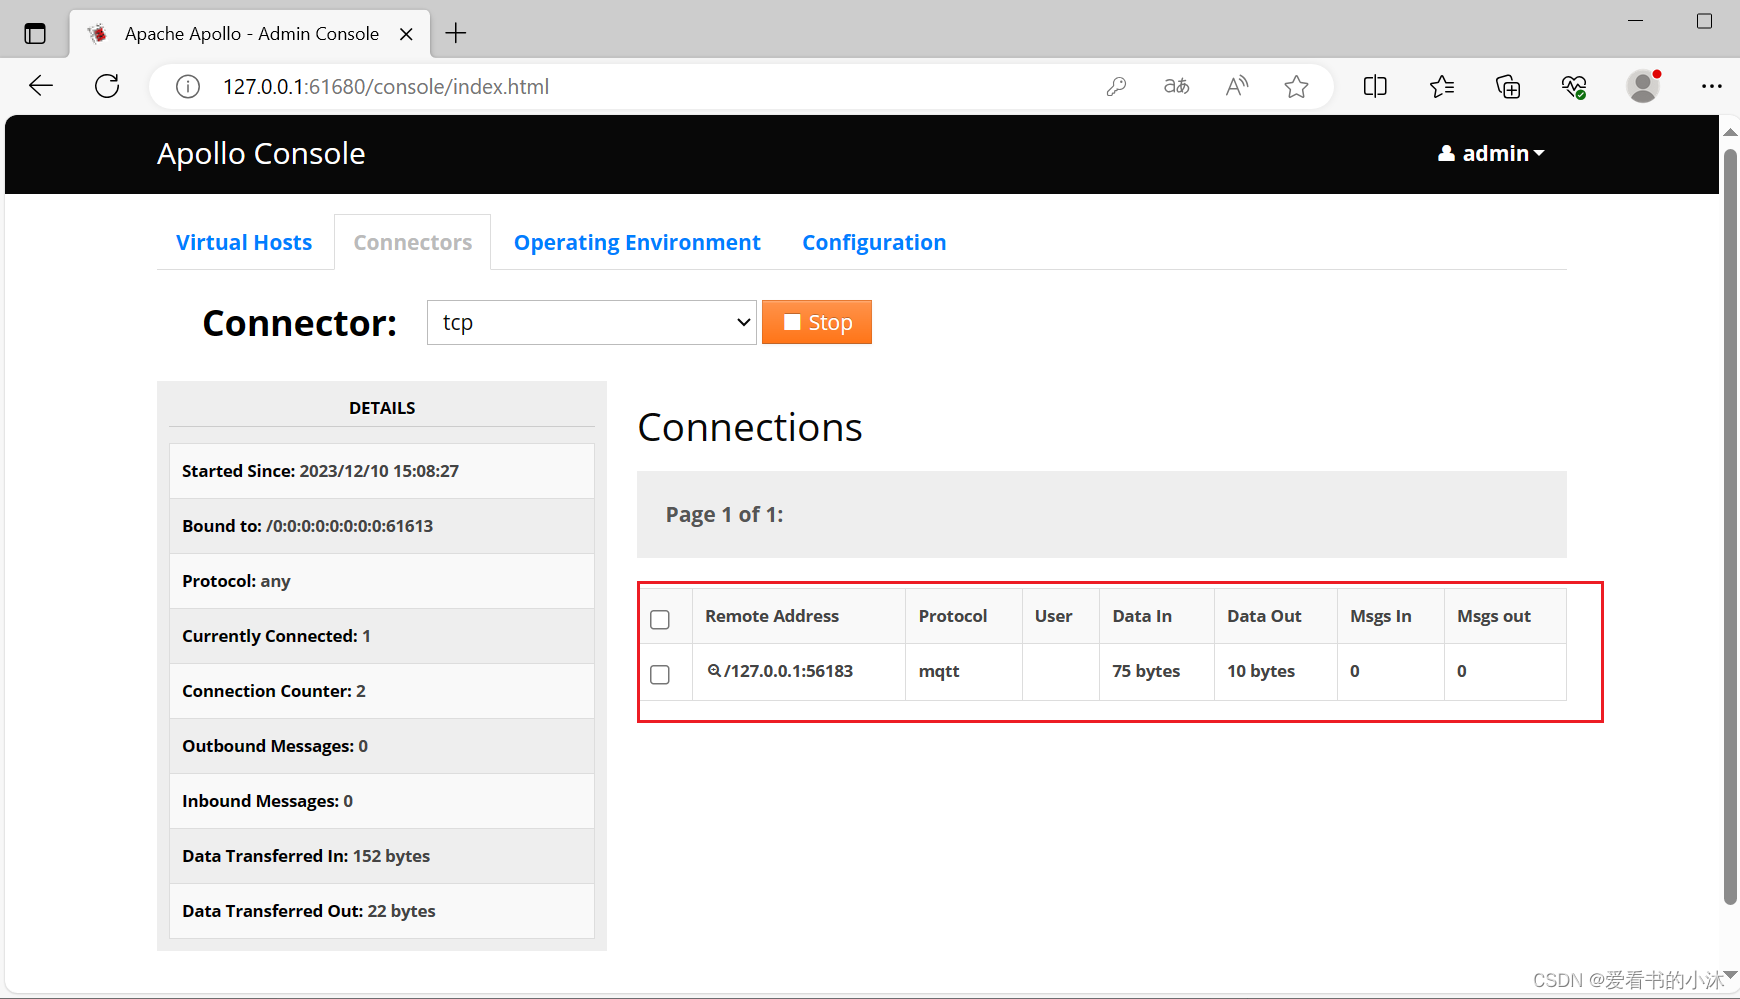This screenshot has width=1740, height=999.
Task: Close the Apache Apollo tab
Action: [x=406, y=34]
